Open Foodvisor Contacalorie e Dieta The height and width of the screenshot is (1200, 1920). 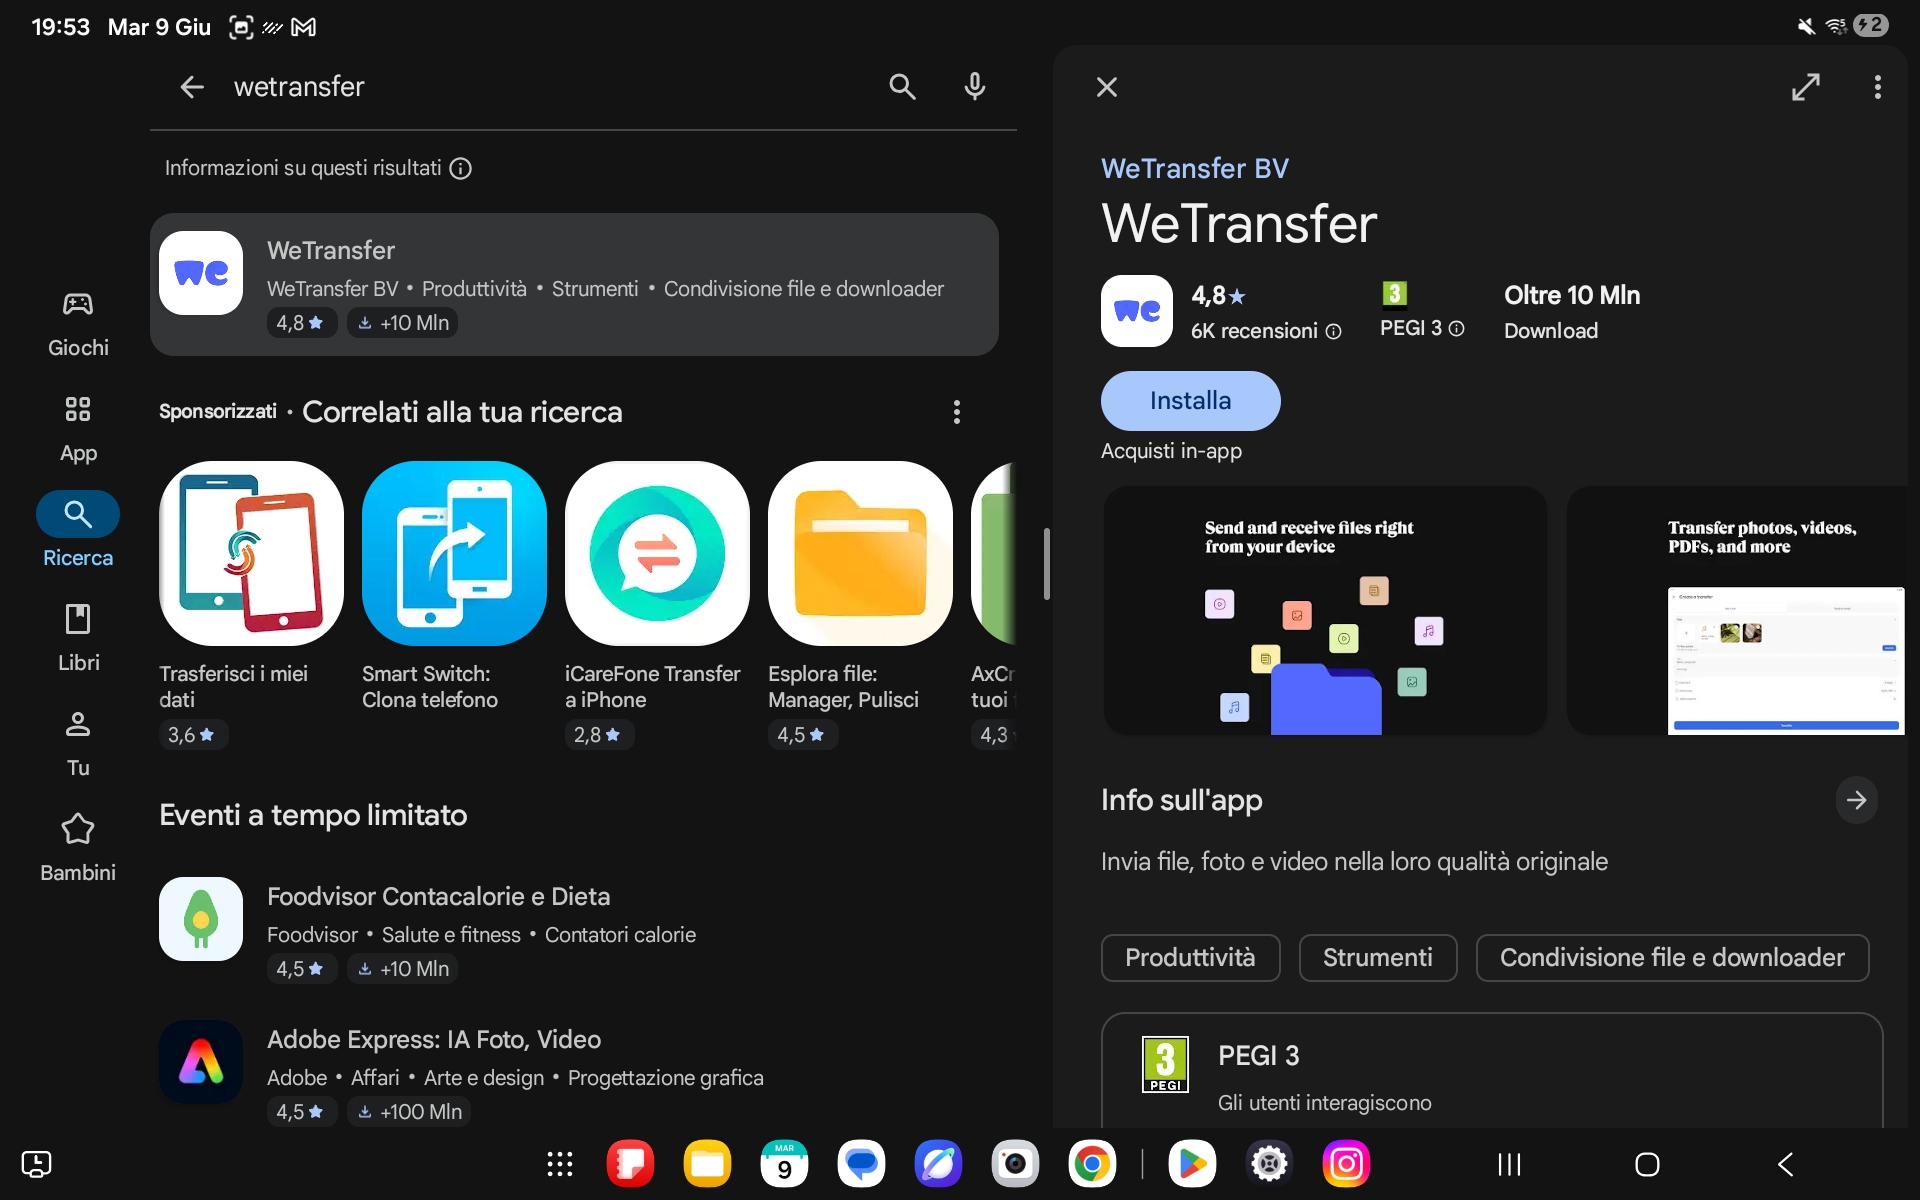pos(574,930)
